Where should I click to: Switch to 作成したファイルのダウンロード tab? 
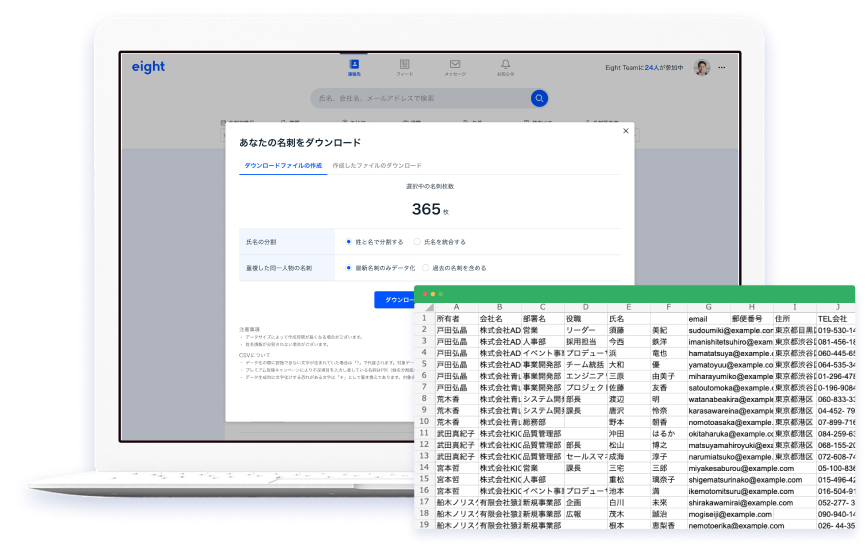tap(377, 165)
